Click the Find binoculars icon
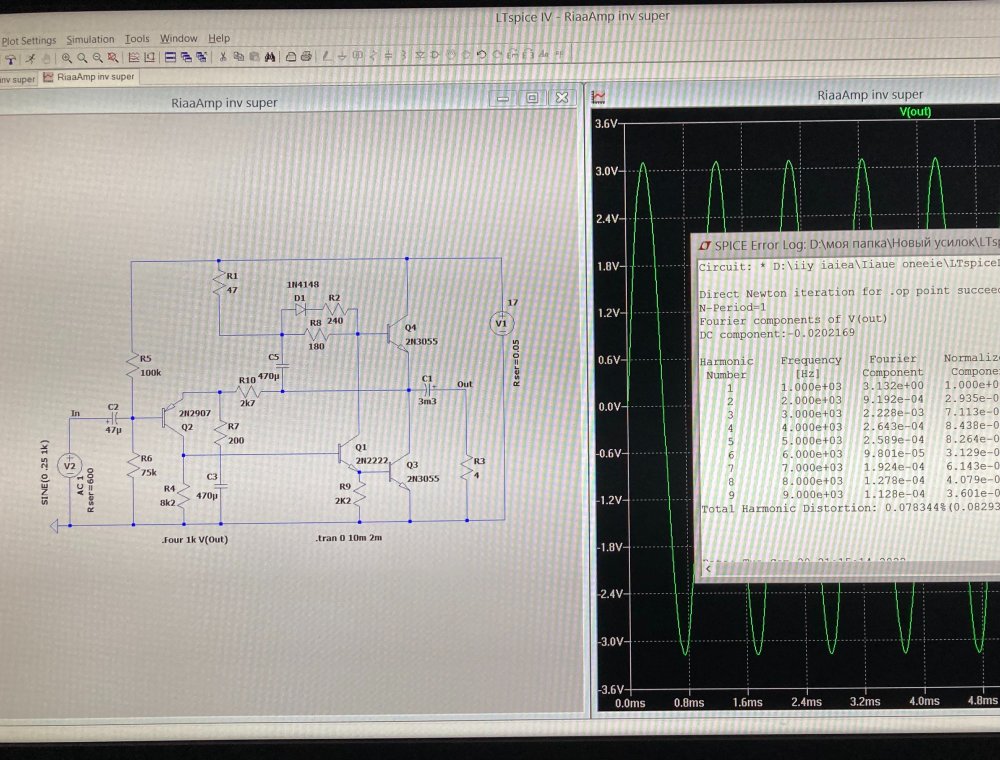Image resolution: width=1000 pixels, height=760 pixels. [x=269, y=58]
